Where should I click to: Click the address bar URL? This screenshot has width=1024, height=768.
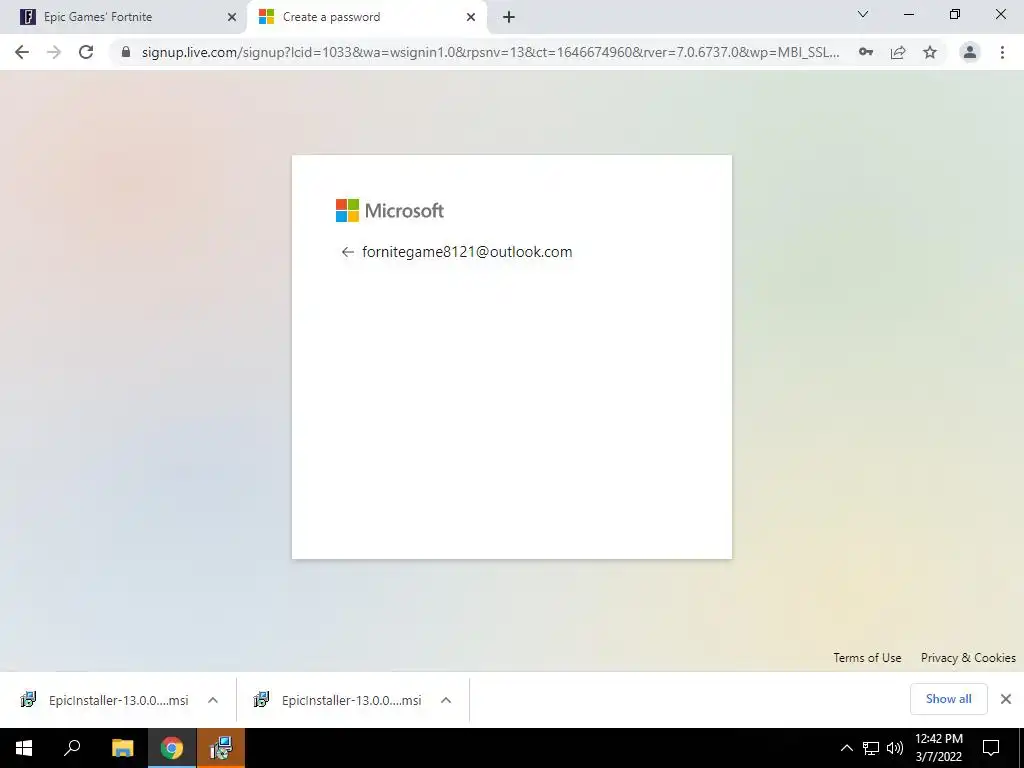[490, 52]
